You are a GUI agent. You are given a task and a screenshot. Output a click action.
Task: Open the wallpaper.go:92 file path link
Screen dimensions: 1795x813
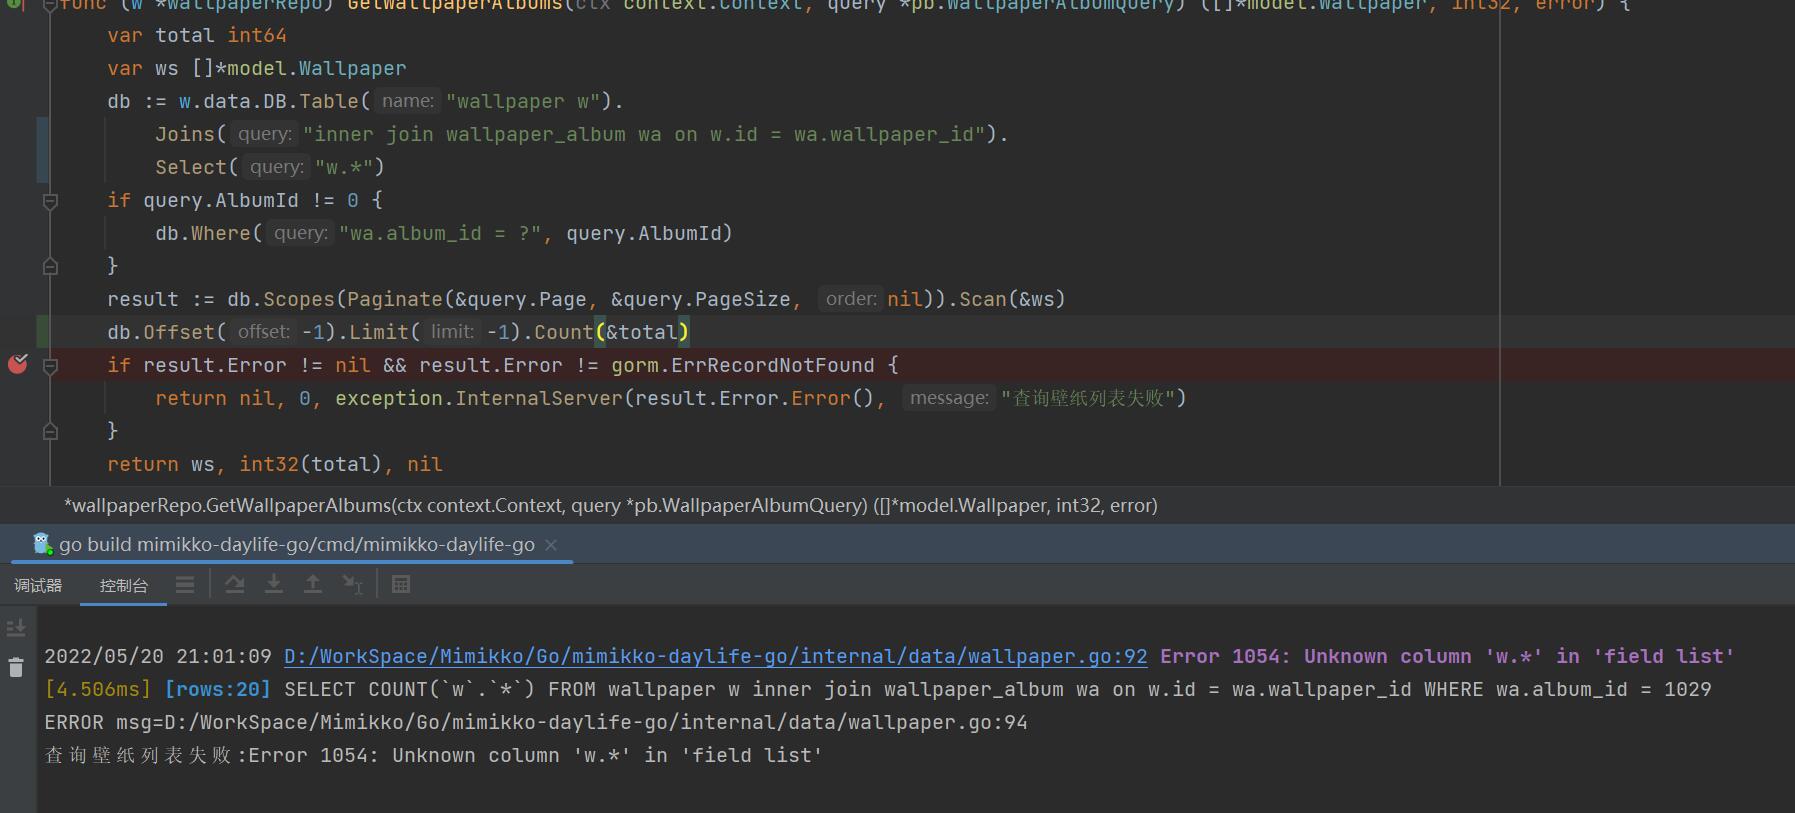coord(715,656)
